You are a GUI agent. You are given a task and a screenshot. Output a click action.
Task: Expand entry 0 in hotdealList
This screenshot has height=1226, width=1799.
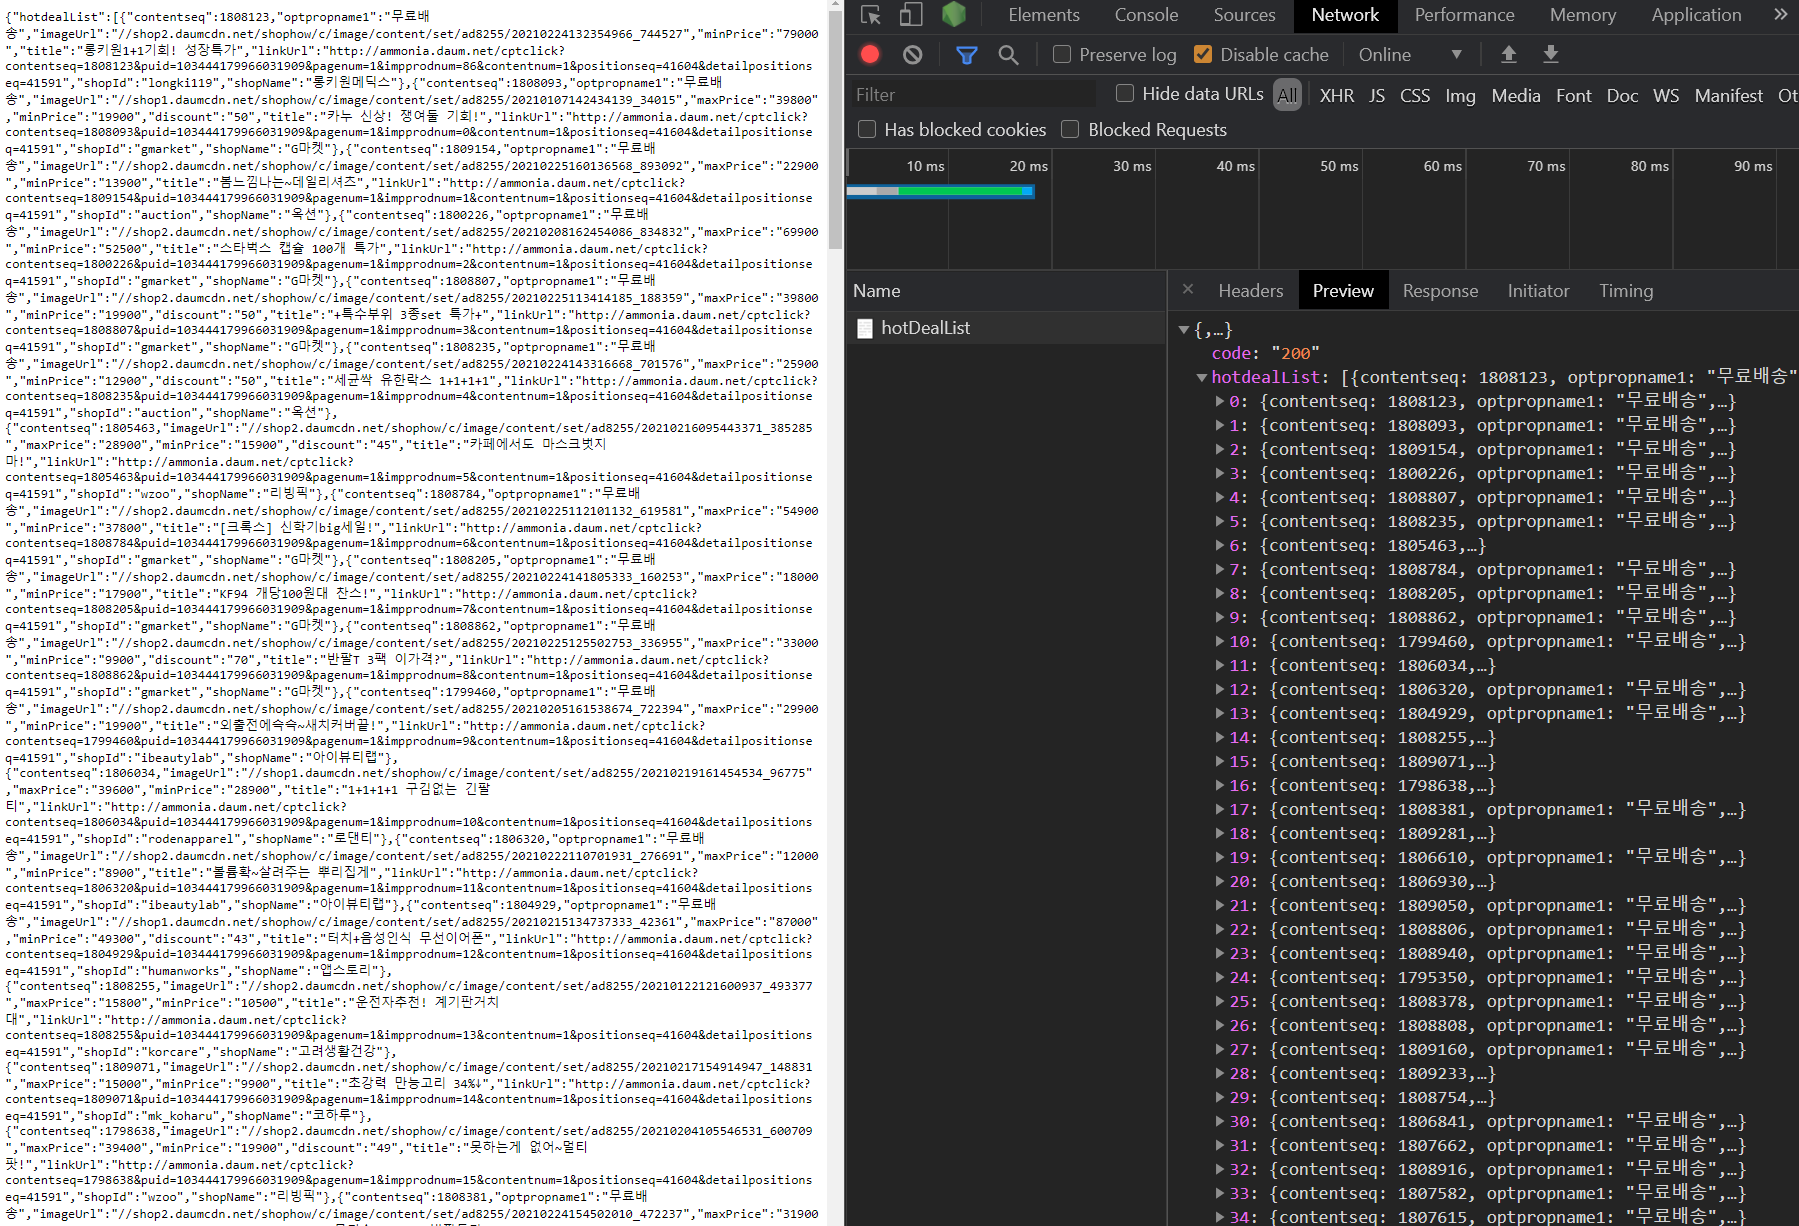1218,401
